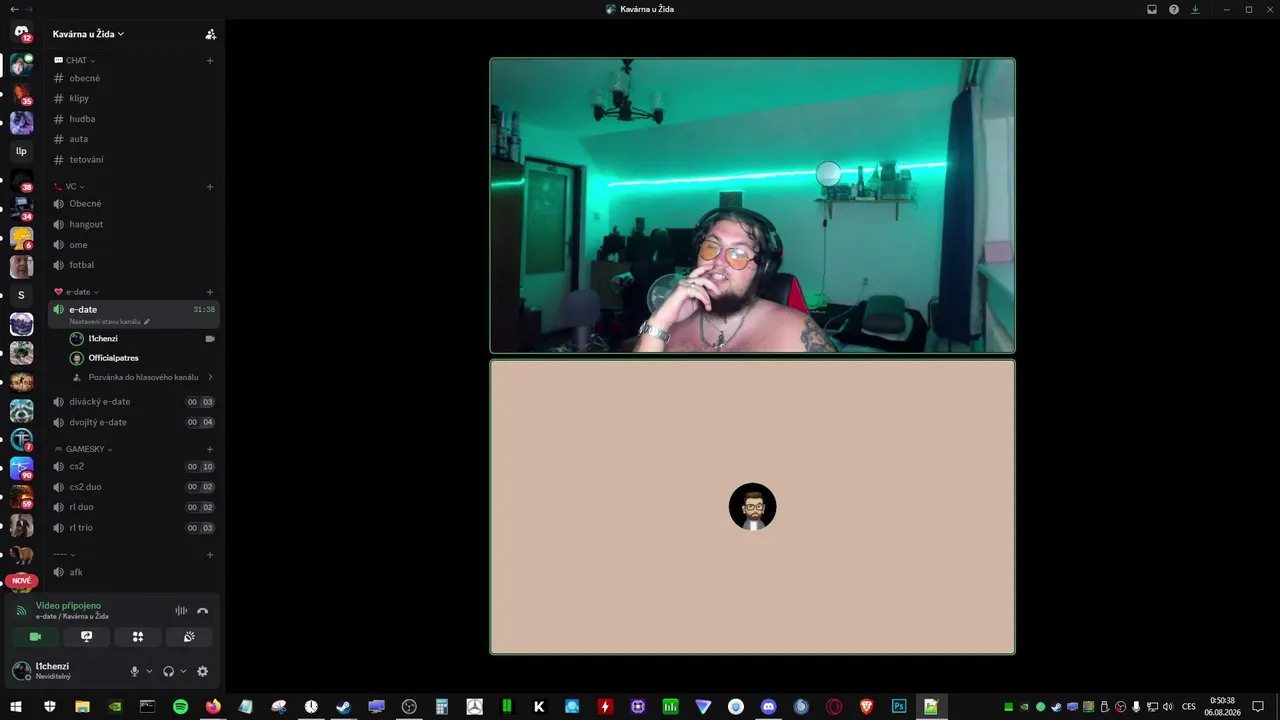The height and width of the screenshot is (720, 1280).
Task: Open noise suppression waveform icon
Action: pos(181,611)
